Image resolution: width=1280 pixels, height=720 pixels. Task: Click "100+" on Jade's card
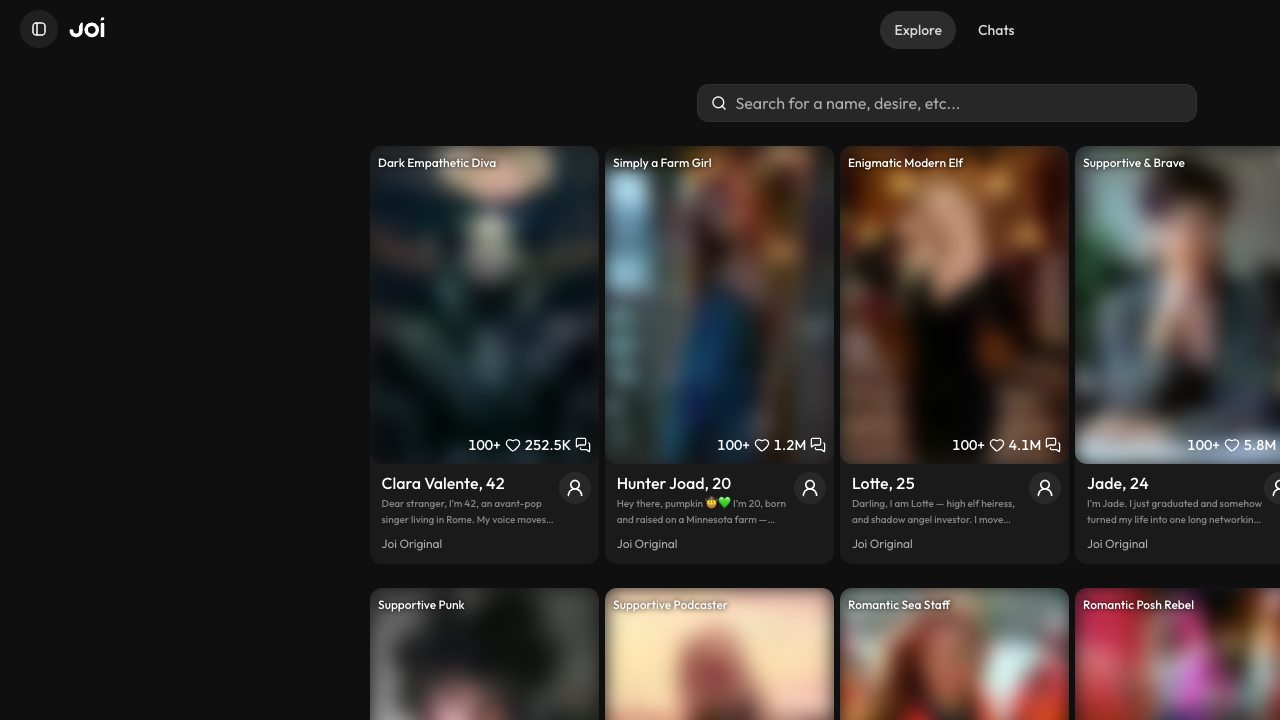tap(1203, 445)
